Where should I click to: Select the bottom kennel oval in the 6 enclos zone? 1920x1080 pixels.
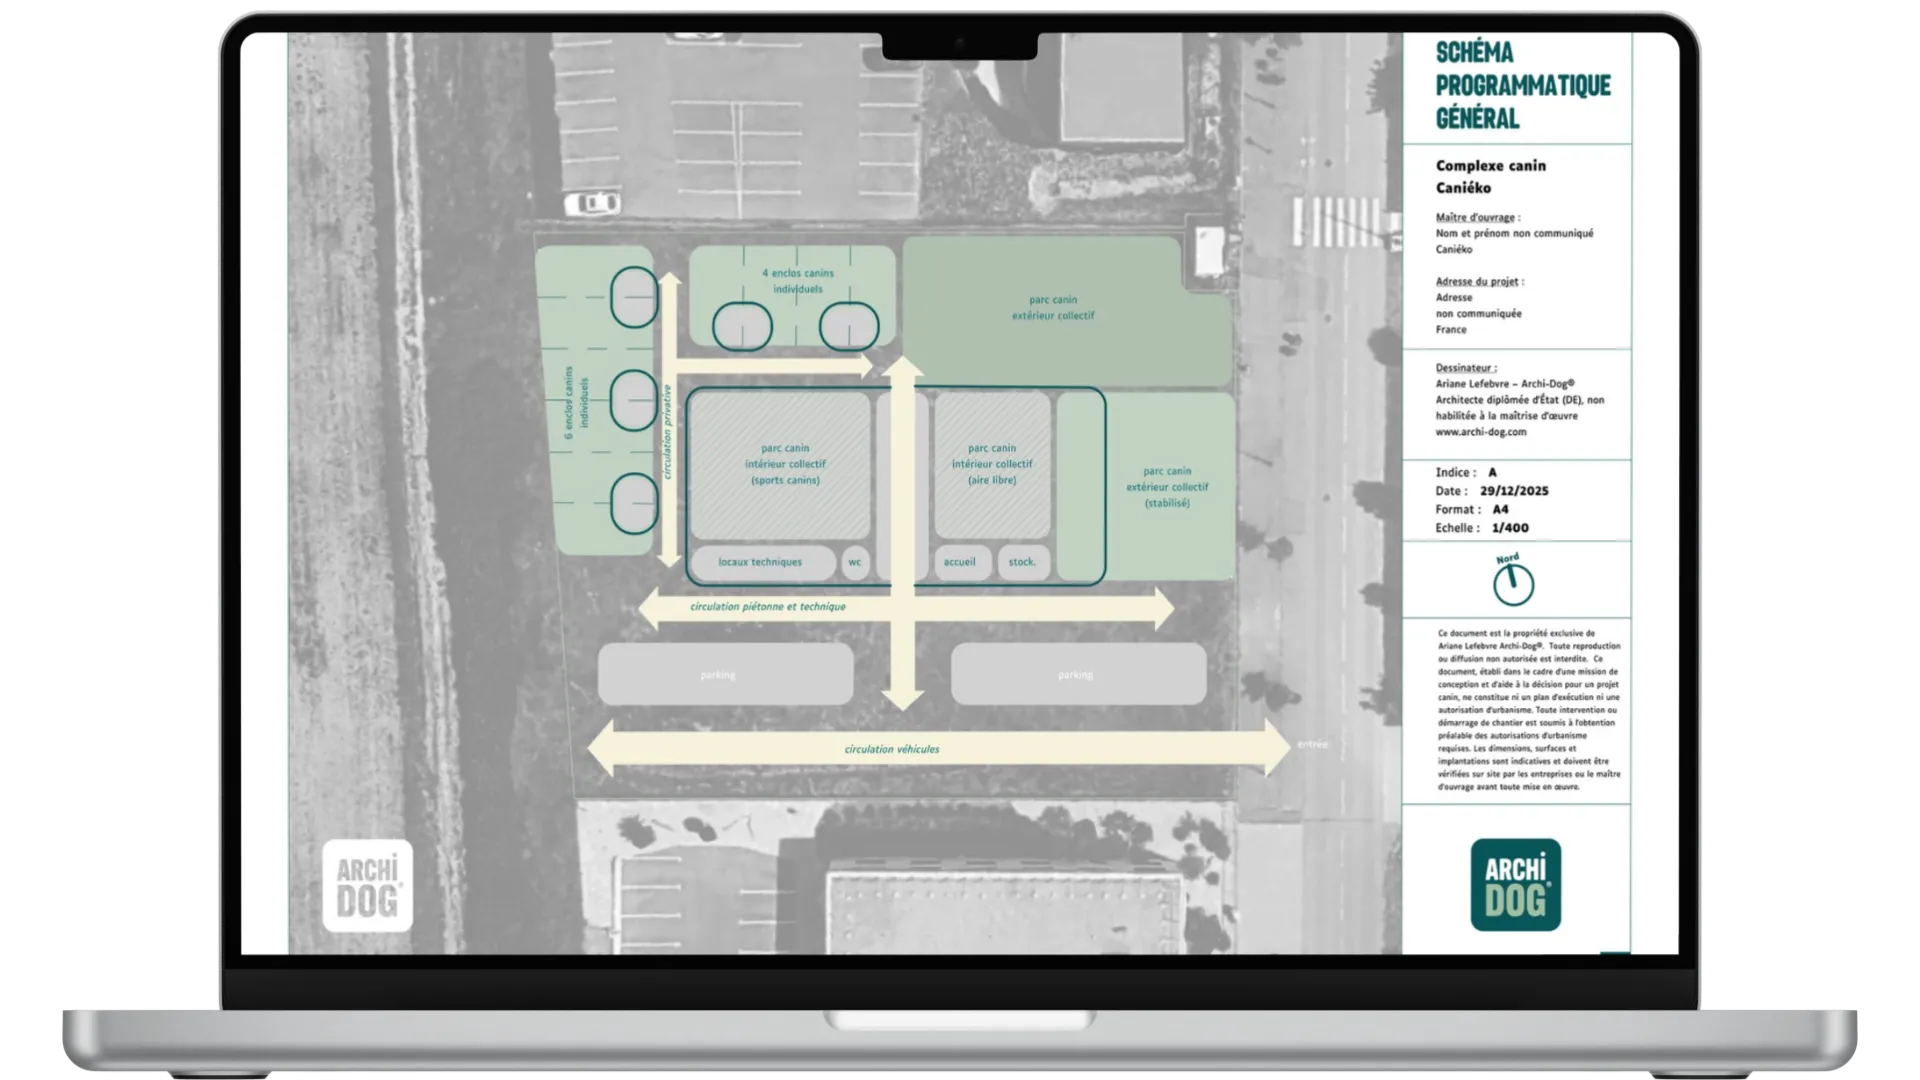click(x=633, y=503)
